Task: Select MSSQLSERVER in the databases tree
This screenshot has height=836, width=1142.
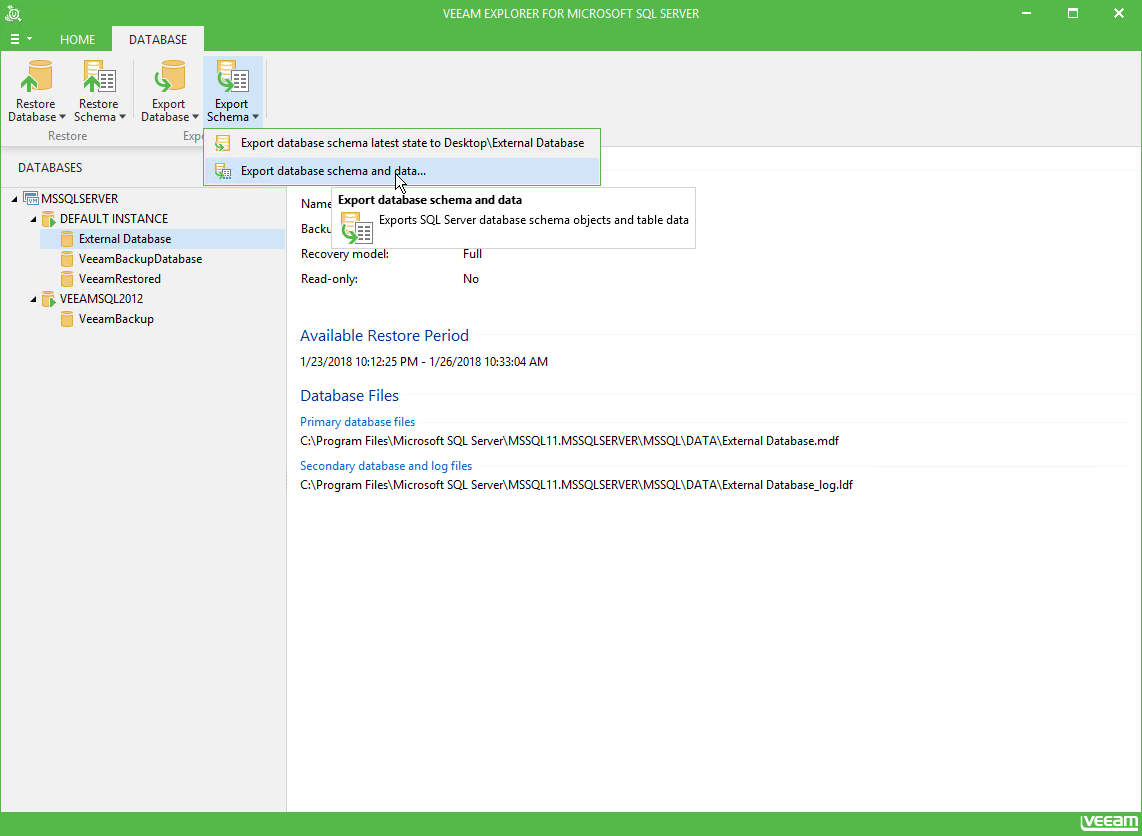Action: click(79, 199)
